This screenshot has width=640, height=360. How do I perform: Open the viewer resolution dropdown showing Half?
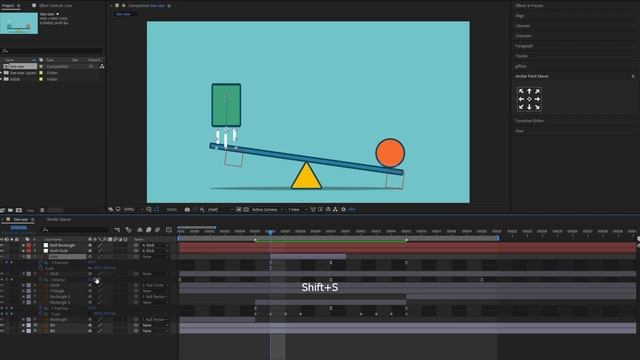pyautogui.click(x=220, y=209)
